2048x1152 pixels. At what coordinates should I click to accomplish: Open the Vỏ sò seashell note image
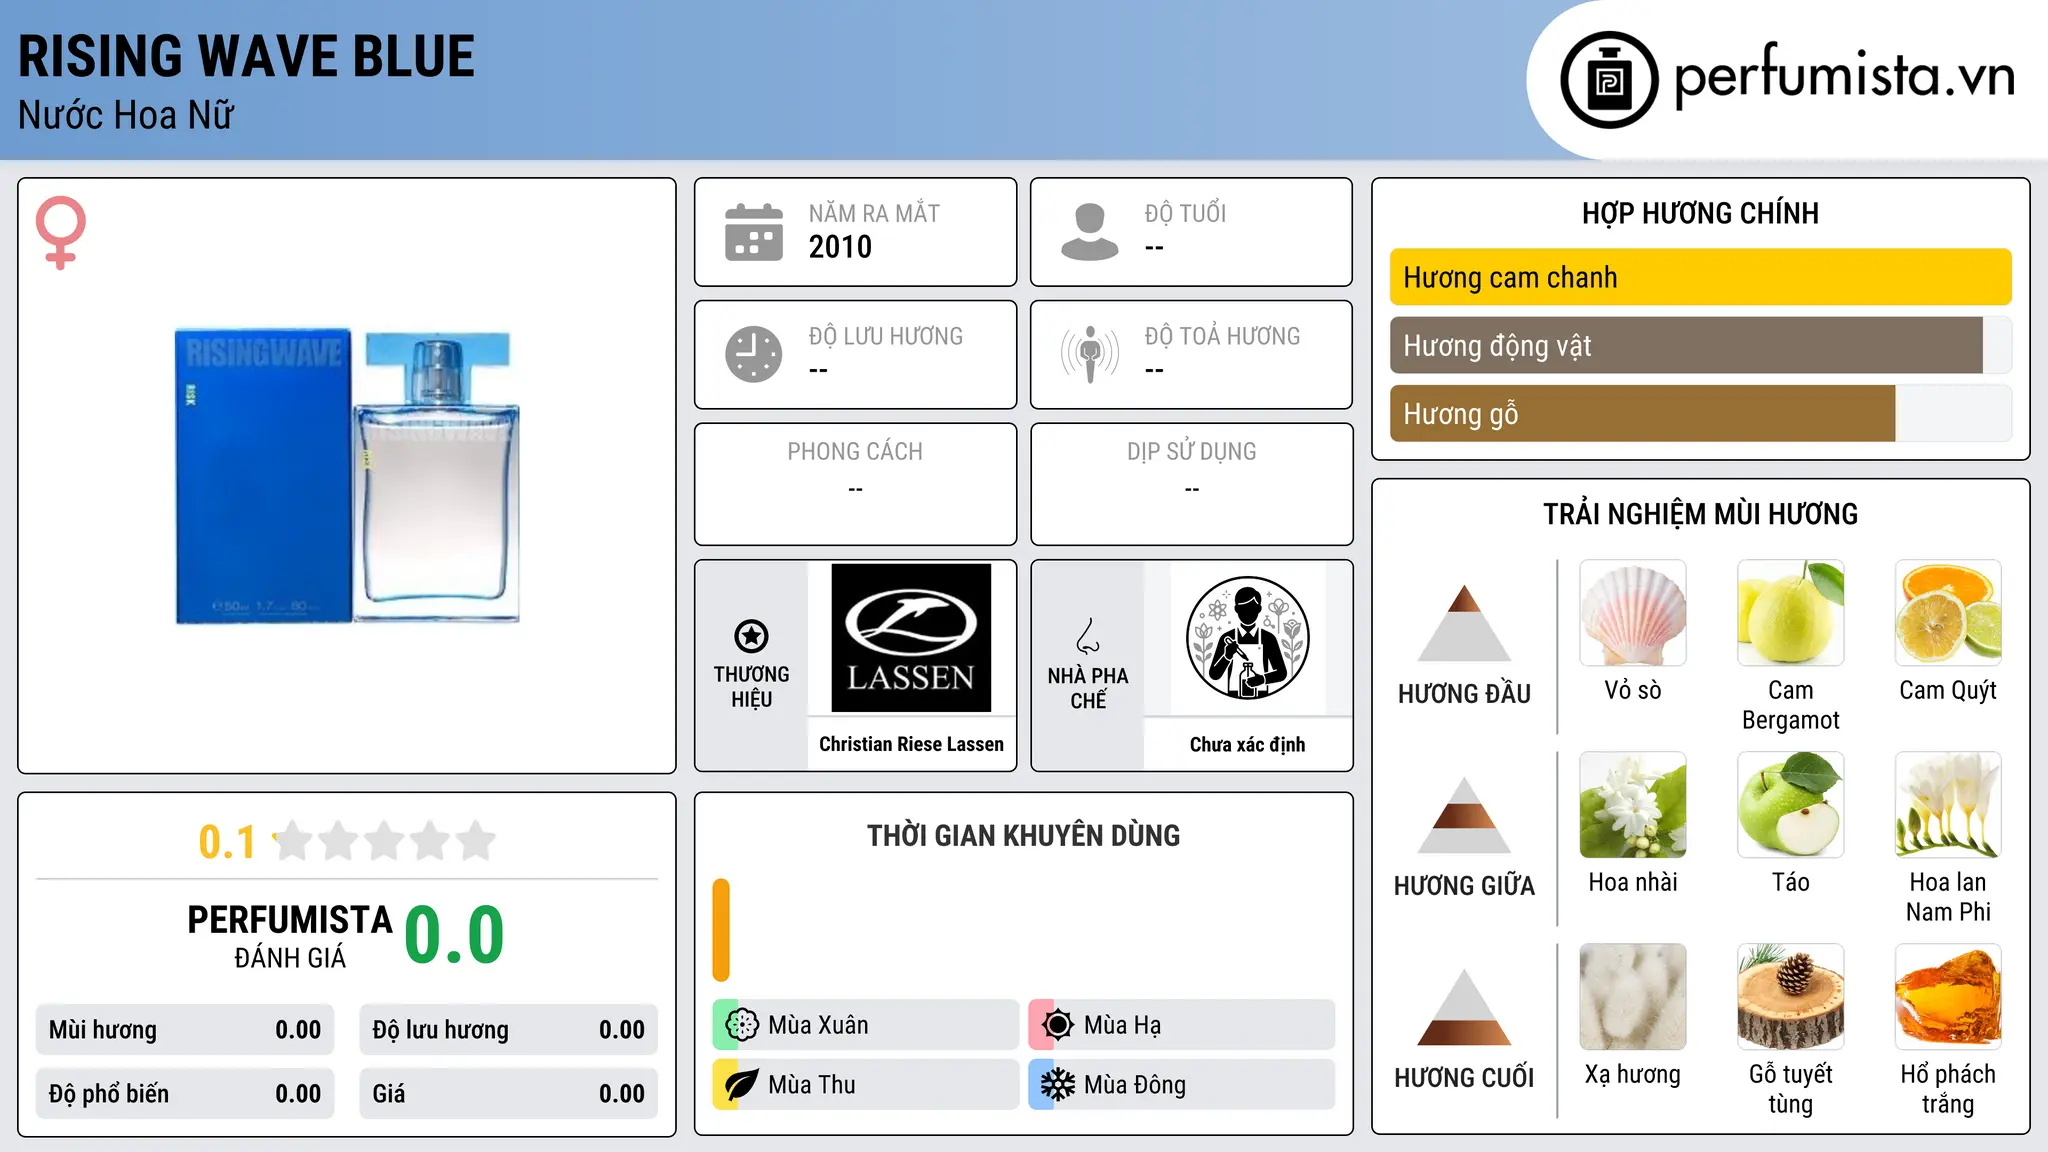coord(1633,613)
